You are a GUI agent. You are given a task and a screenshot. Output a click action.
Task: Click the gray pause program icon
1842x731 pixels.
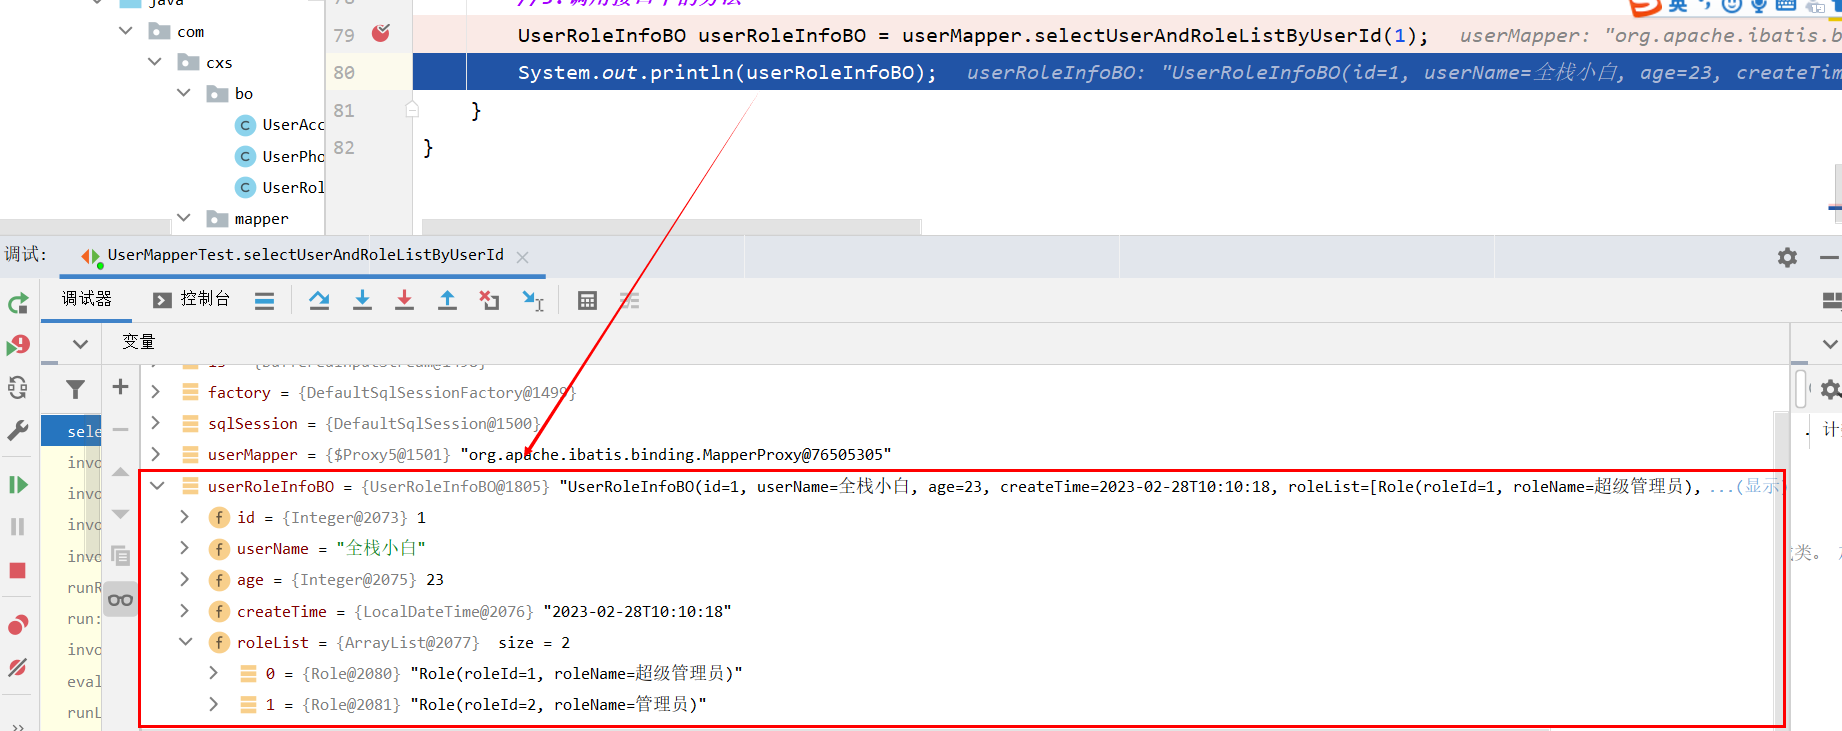[x=18, y=527]
